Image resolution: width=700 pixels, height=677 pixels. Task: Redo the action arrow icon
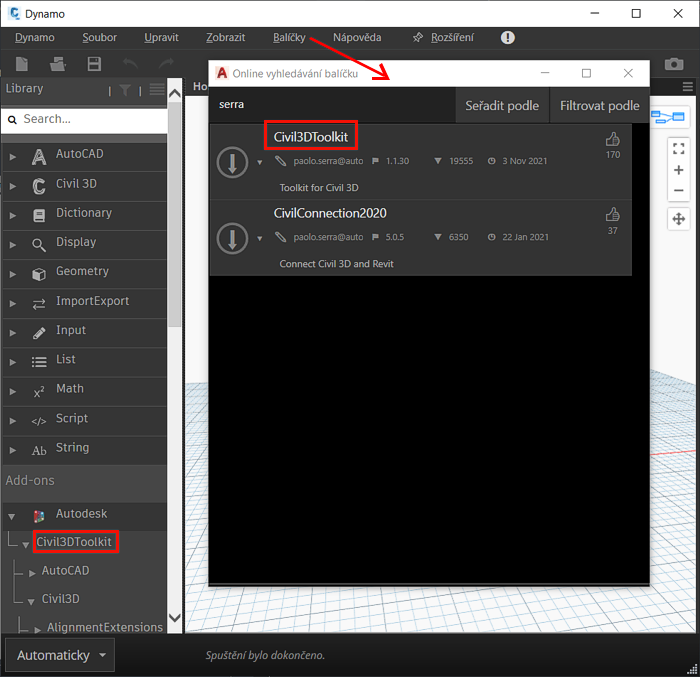(166, 63)
